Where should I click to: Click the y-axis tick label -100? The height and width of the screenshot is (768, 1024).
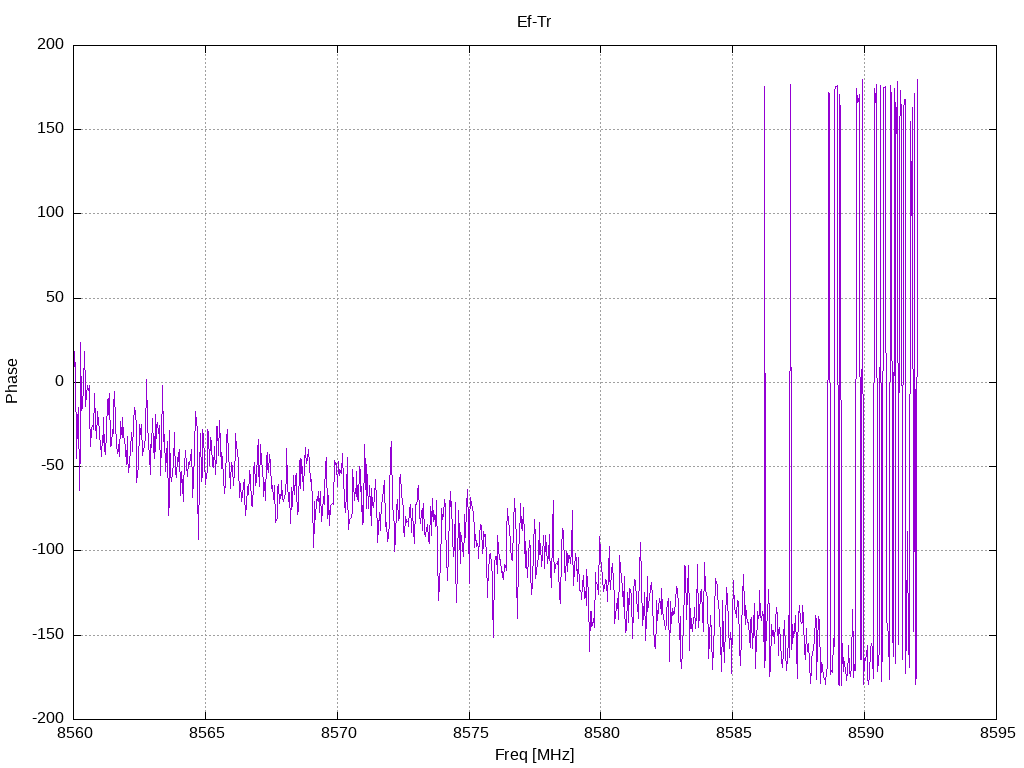48,550
